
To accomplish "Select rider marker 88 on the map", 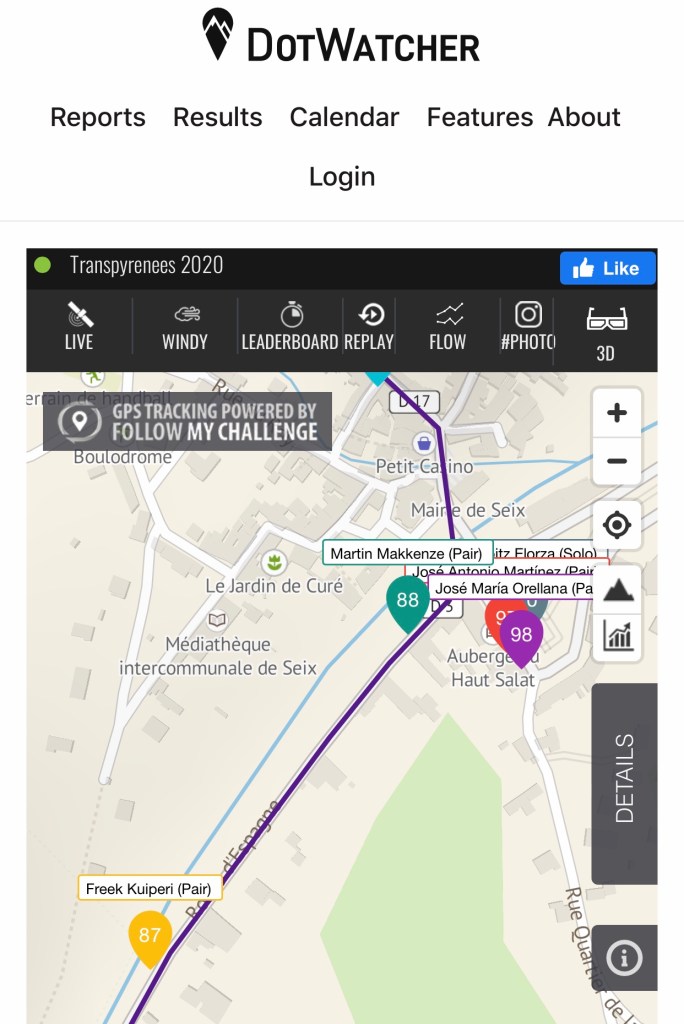I will (x=407, y=601).
